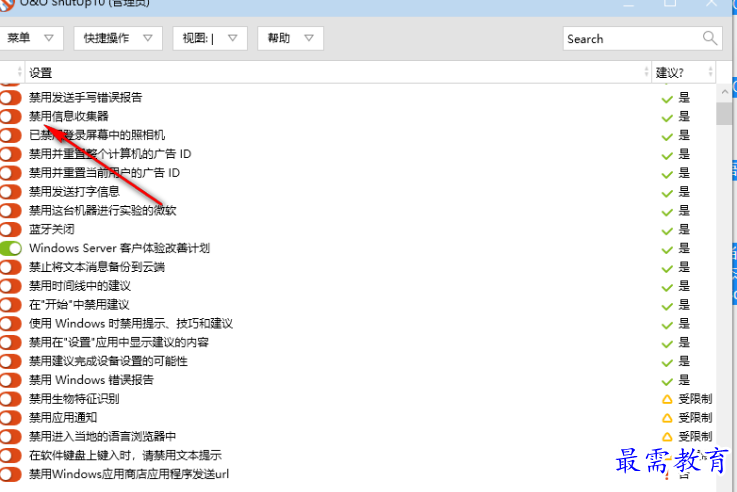Click the vertical scrollbar thumb
The height and width of the screenshot is (492, 737).
[724, 113]
